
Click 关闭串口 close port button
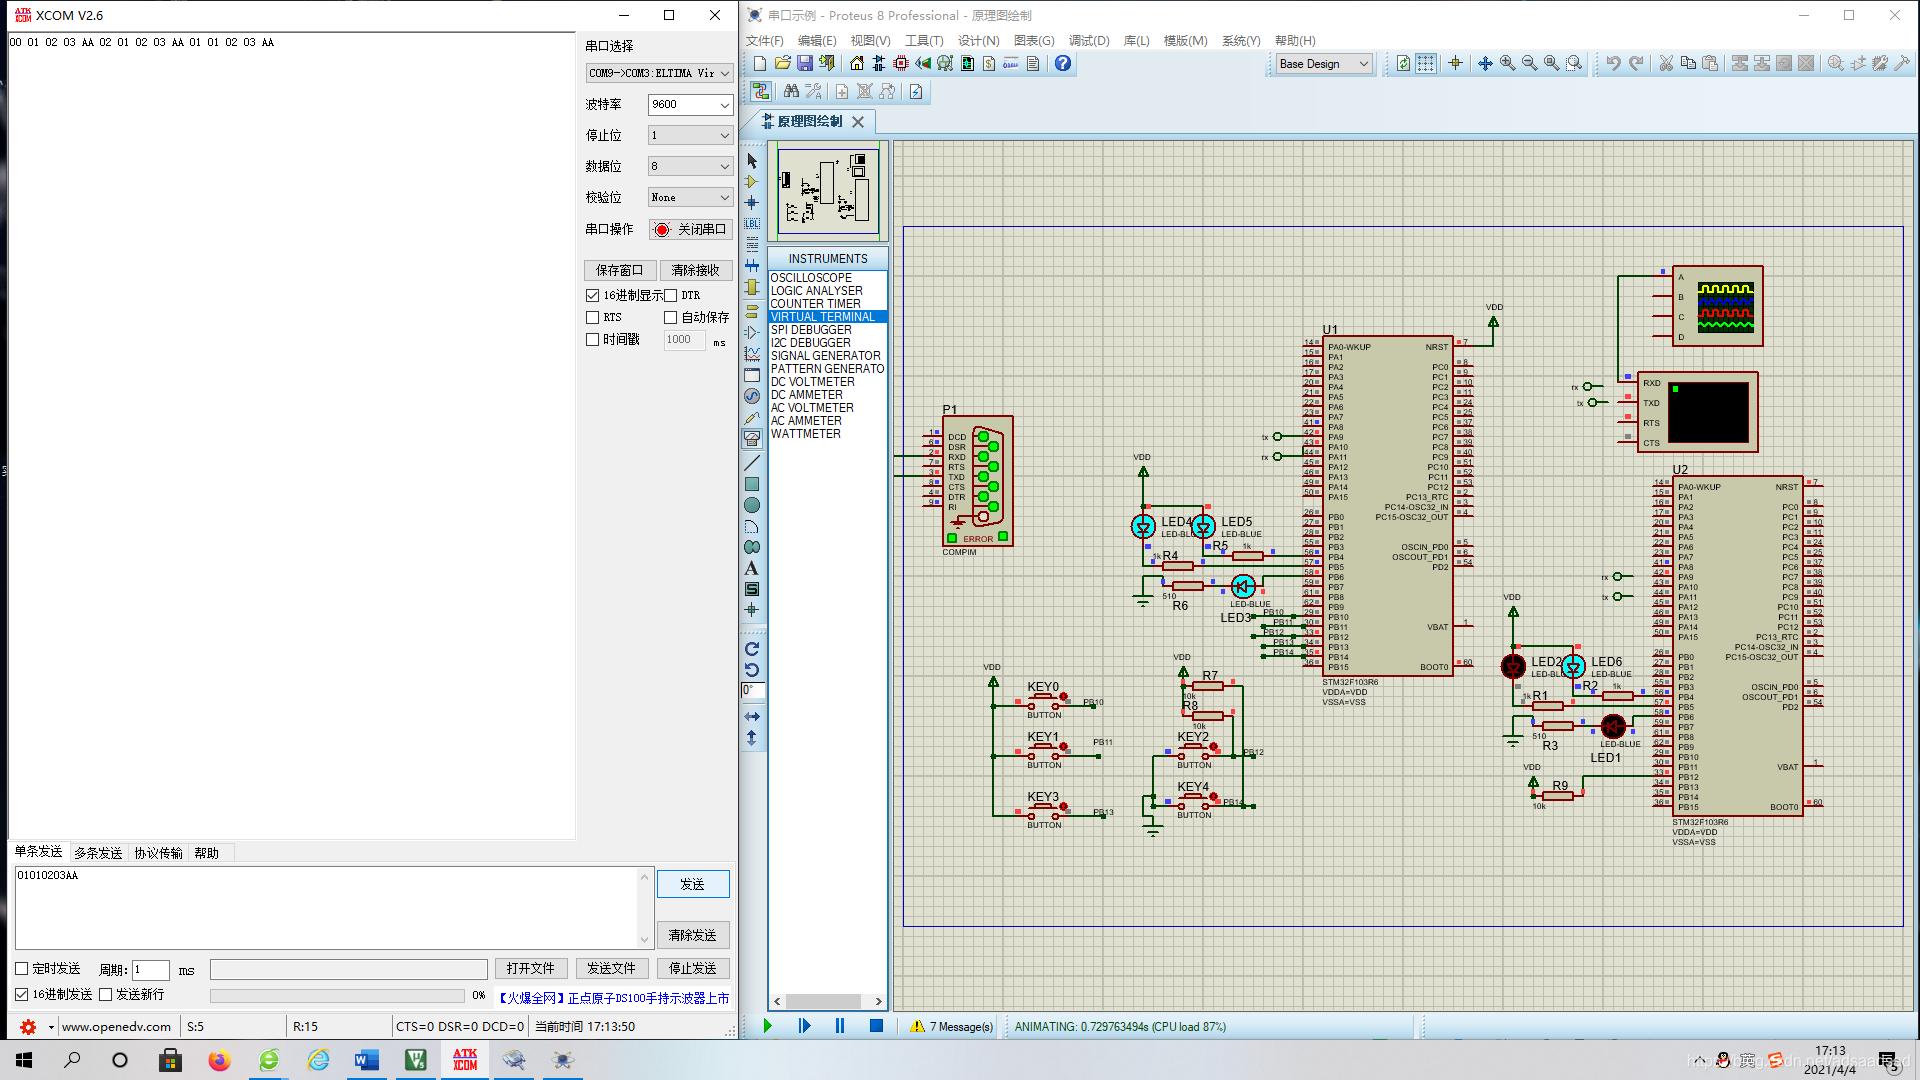pos(690,229)
